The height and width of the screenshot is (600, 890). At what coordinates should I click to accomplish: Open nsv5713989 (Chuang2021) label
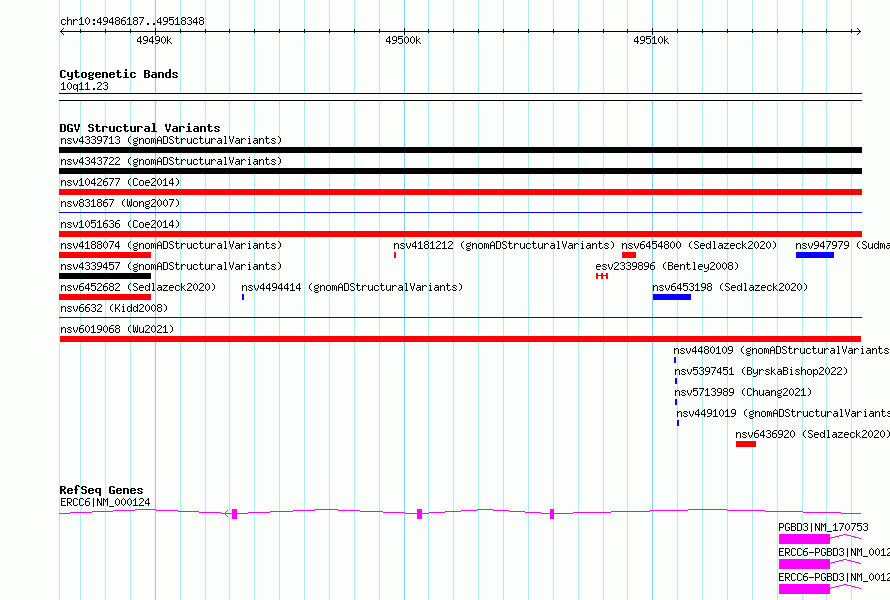point(744,392)
